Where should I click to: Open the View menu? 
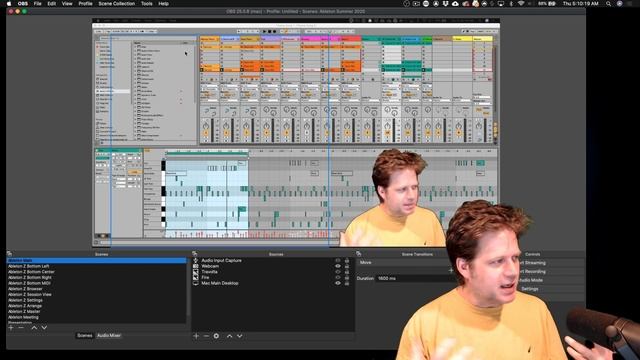pos(67,4)
